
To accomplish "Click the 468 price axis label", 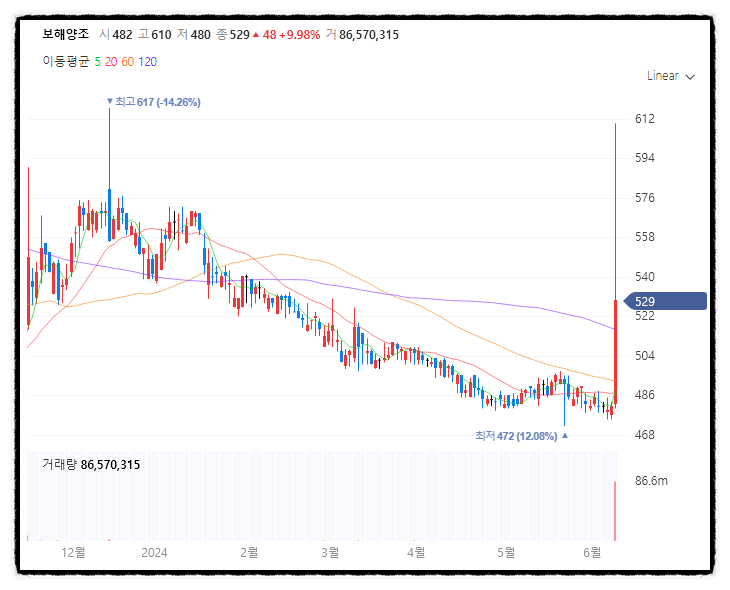I will 645,435.
